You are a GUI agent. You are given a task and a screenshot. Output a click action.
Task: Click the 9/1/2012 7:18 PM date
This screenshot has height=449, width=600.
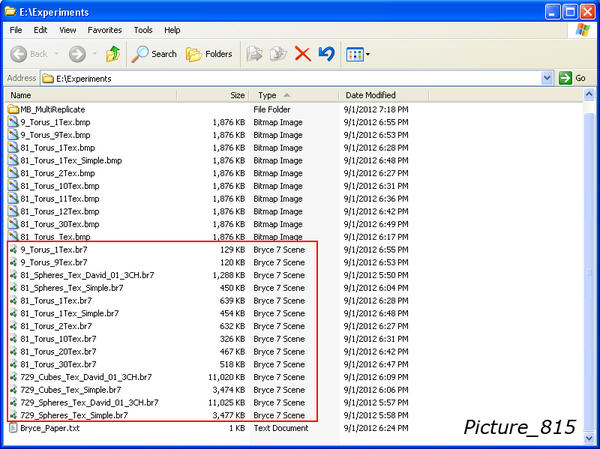pos(376,109)
